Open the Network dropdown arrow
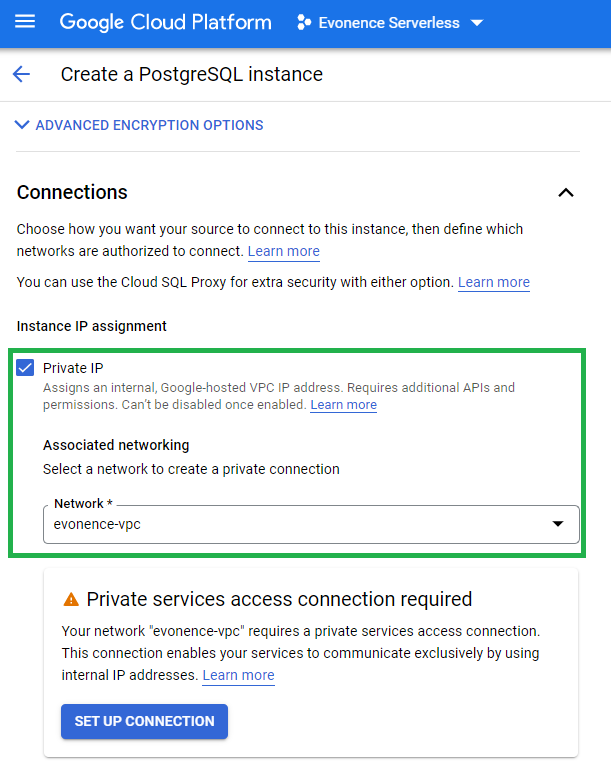The height and width of the screenshot is (776, 611). (x=558, y=524)
